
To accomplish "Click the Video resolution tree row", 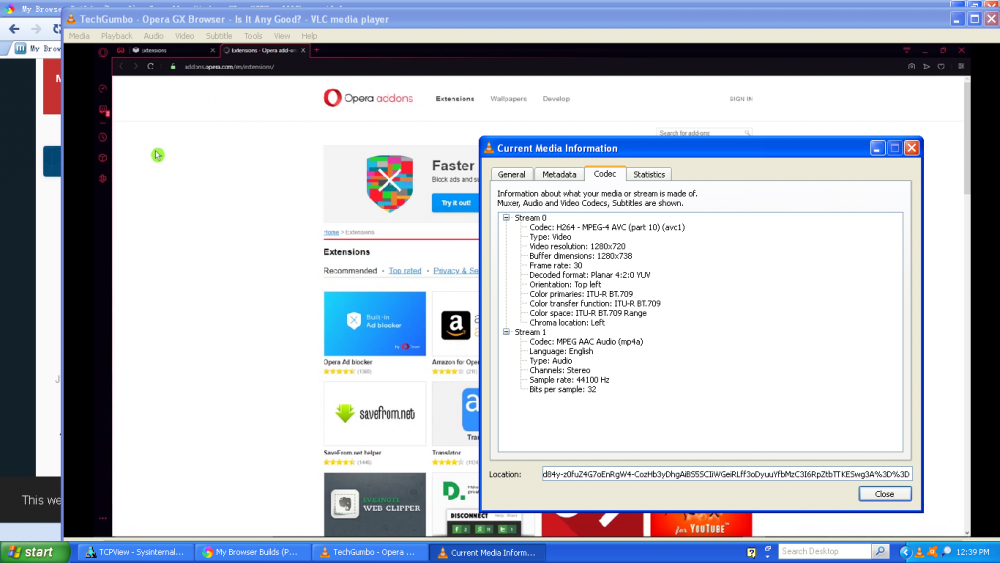I will pyautogui.click(x=577, y=246).
